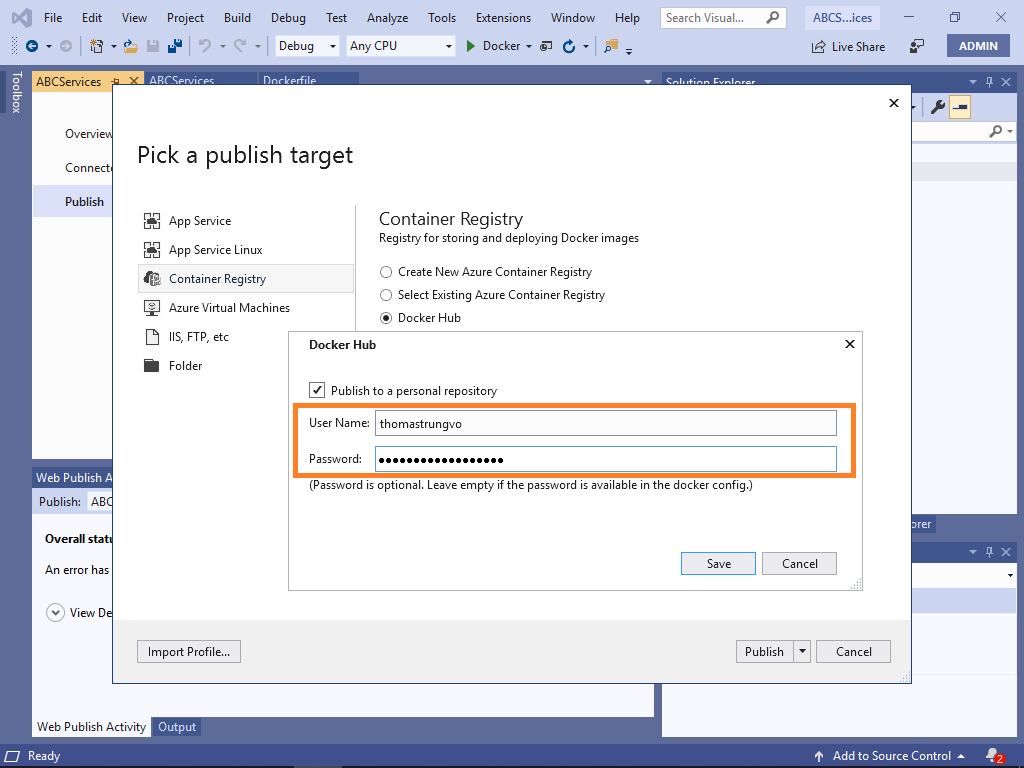Open the Extensions menu
Screen dimensions: 1024x768
coord(503,18)
